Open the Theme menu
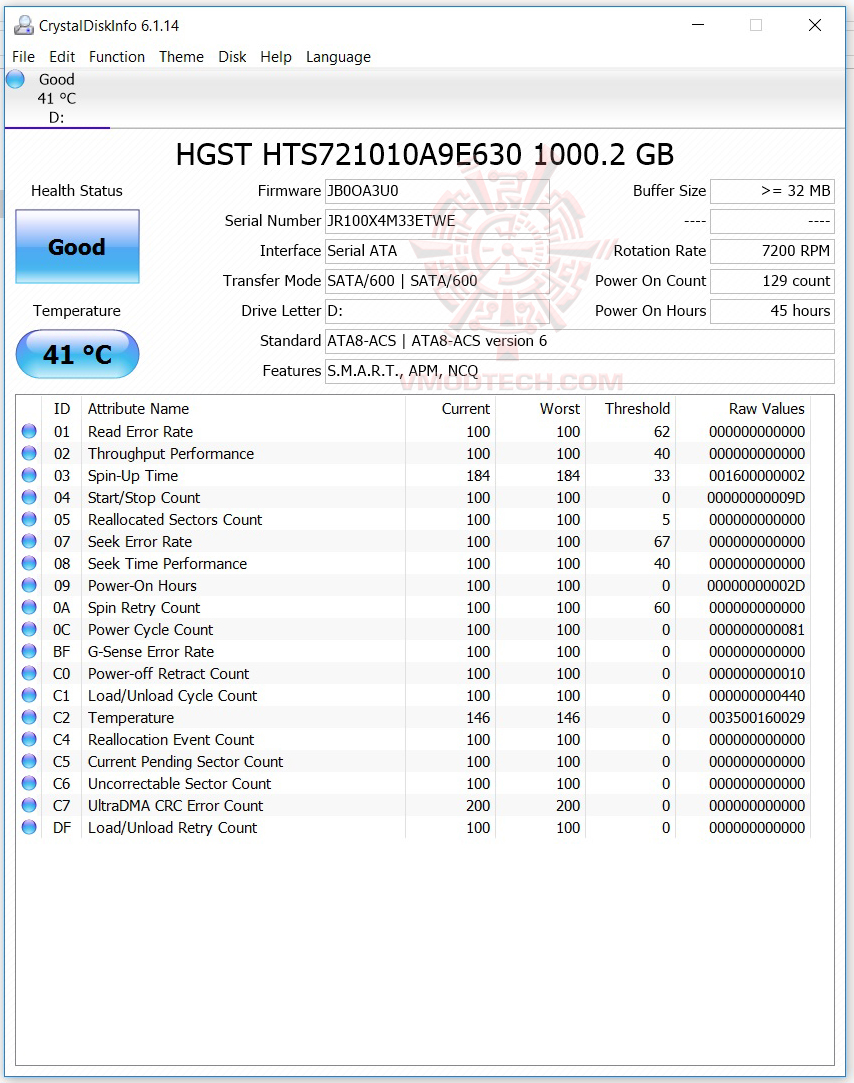The height and width of the screenshot is (1083, 854). point(181,57)
